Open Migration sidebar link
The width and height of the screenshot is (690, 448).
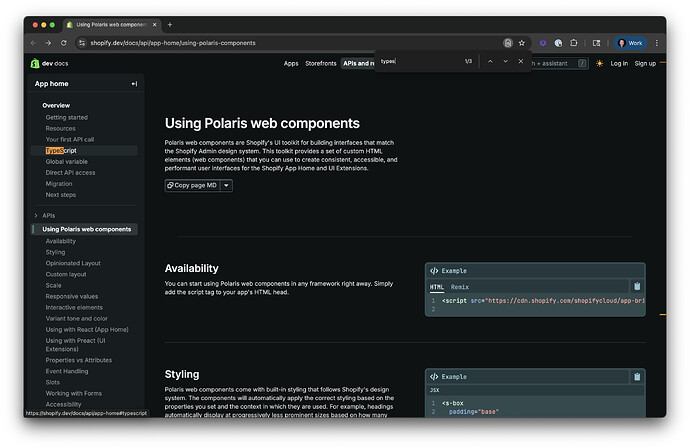(59, 184)
